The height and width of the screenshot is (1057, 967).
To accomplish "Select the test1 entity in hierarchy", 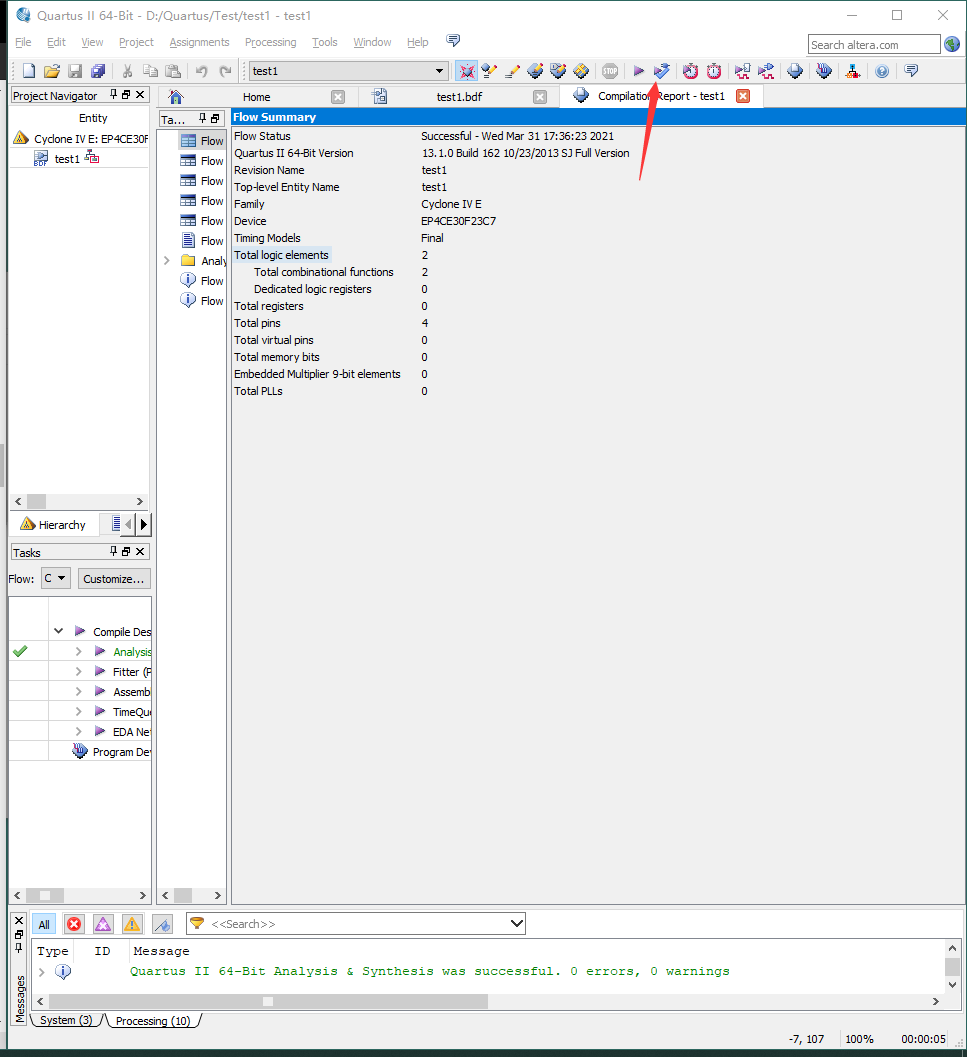I will (67, 159).
